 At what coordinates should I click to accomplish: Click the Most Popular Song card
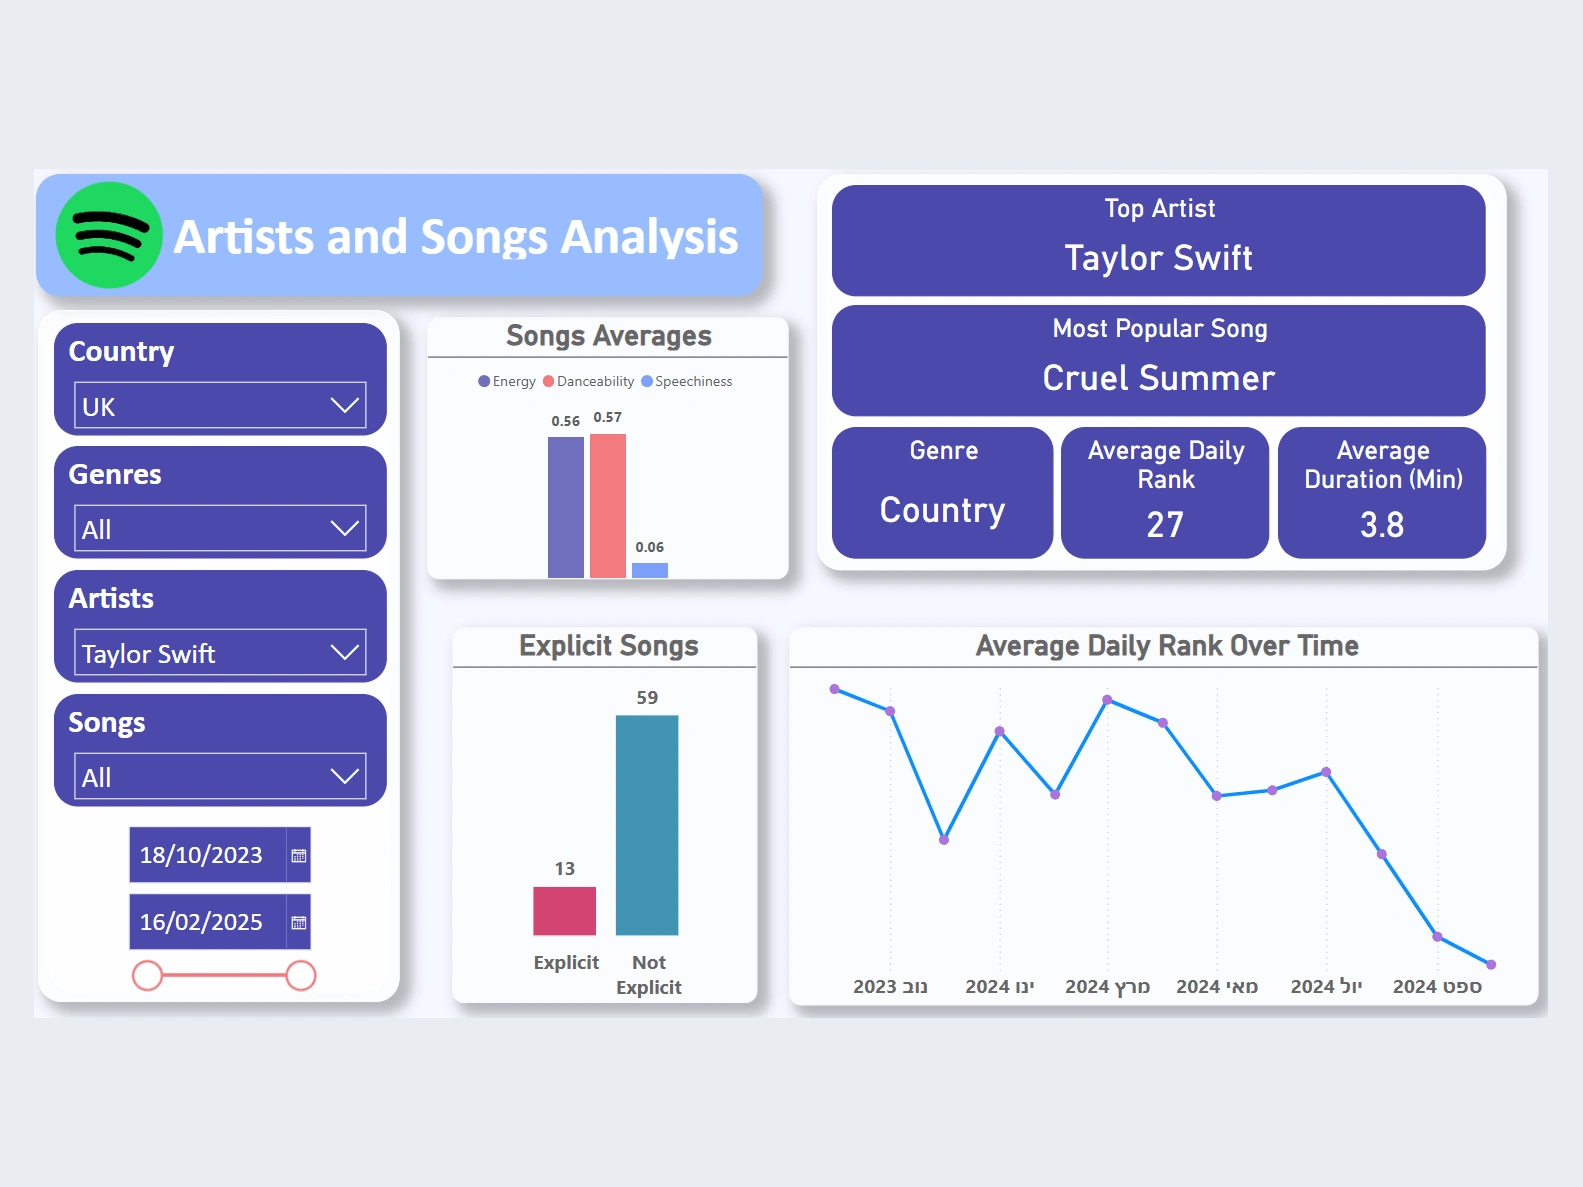click(x=1159, y=360)
